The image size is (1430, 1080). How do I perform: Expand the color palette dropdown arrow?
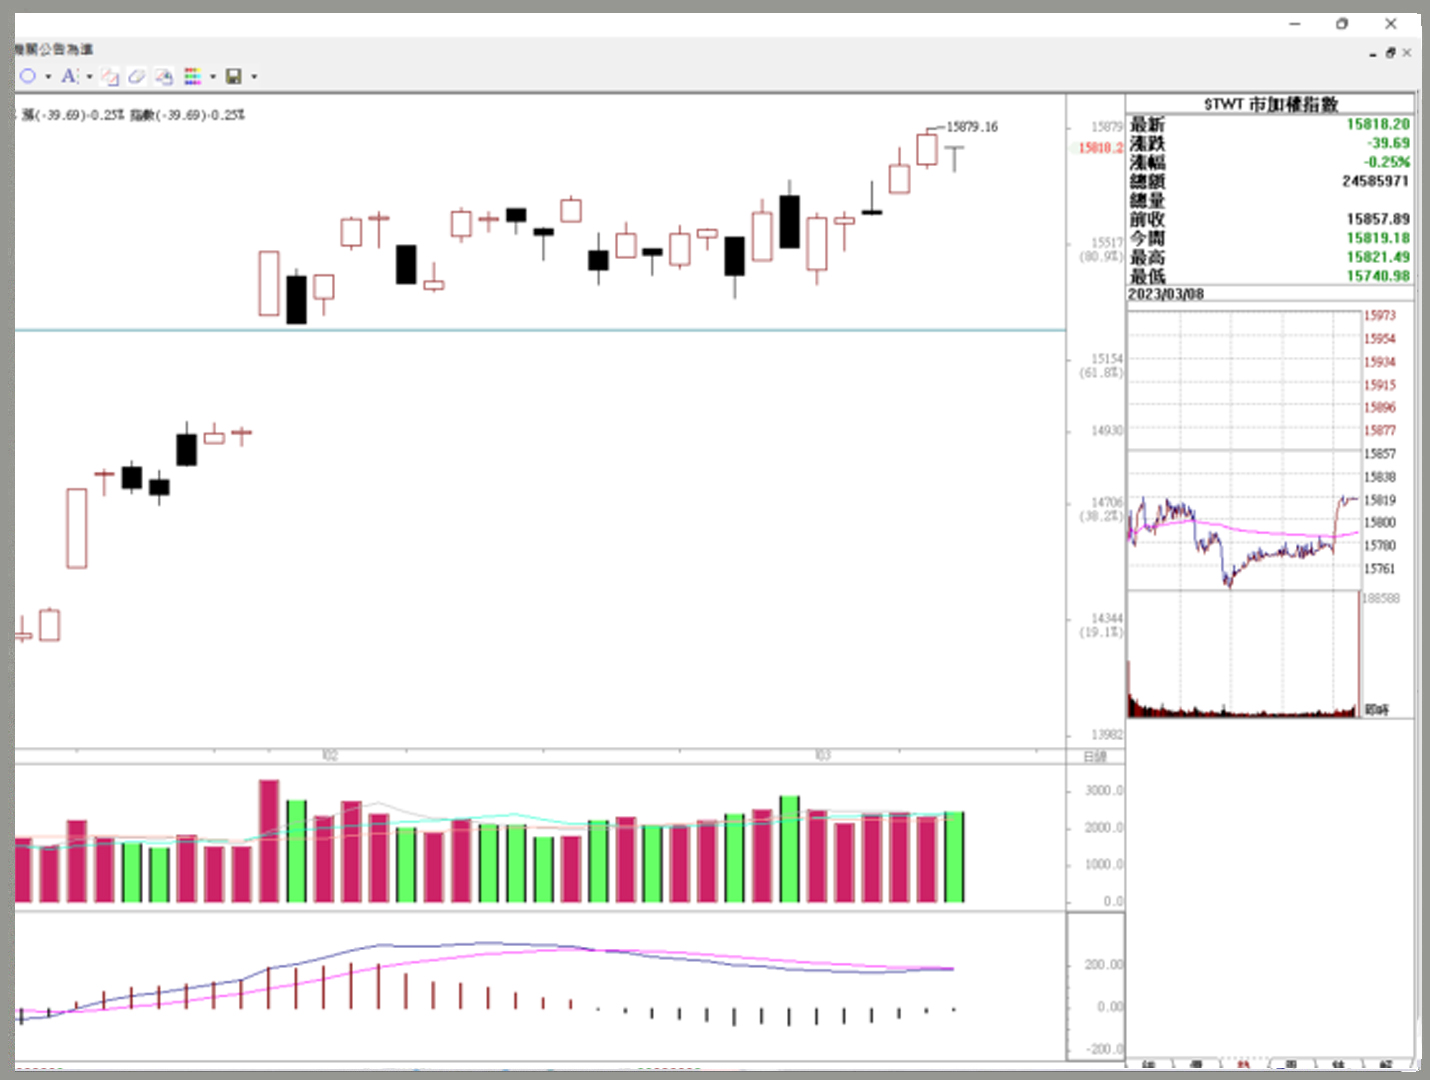click(213, 77)
